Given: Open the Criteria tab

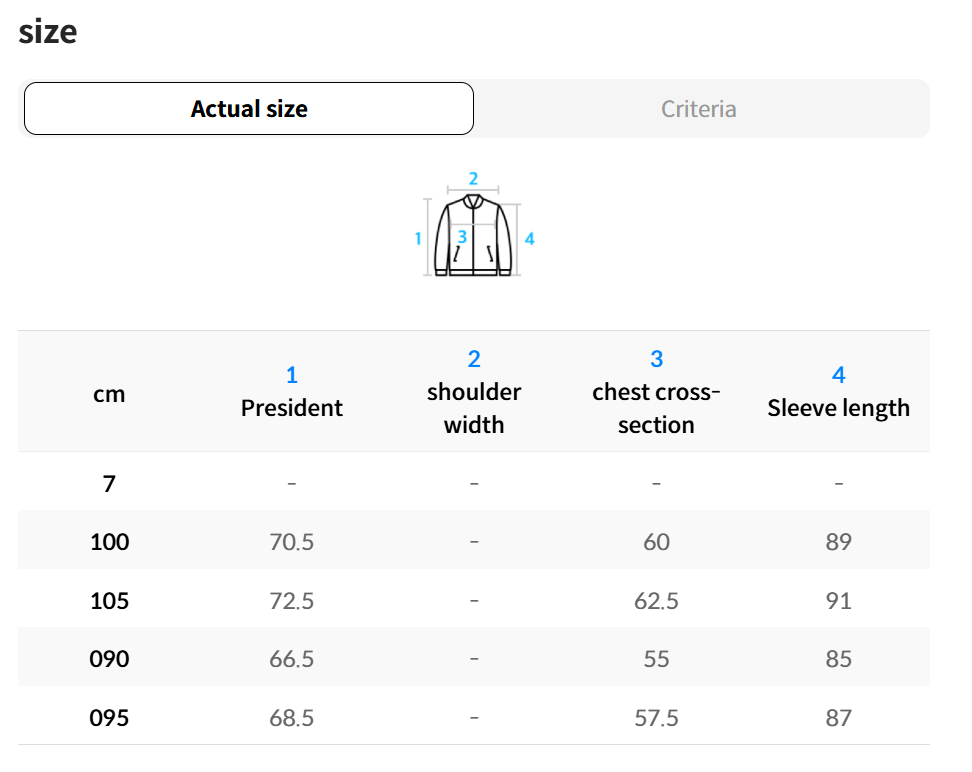Looking at the screenshot, I should (699, 109).
